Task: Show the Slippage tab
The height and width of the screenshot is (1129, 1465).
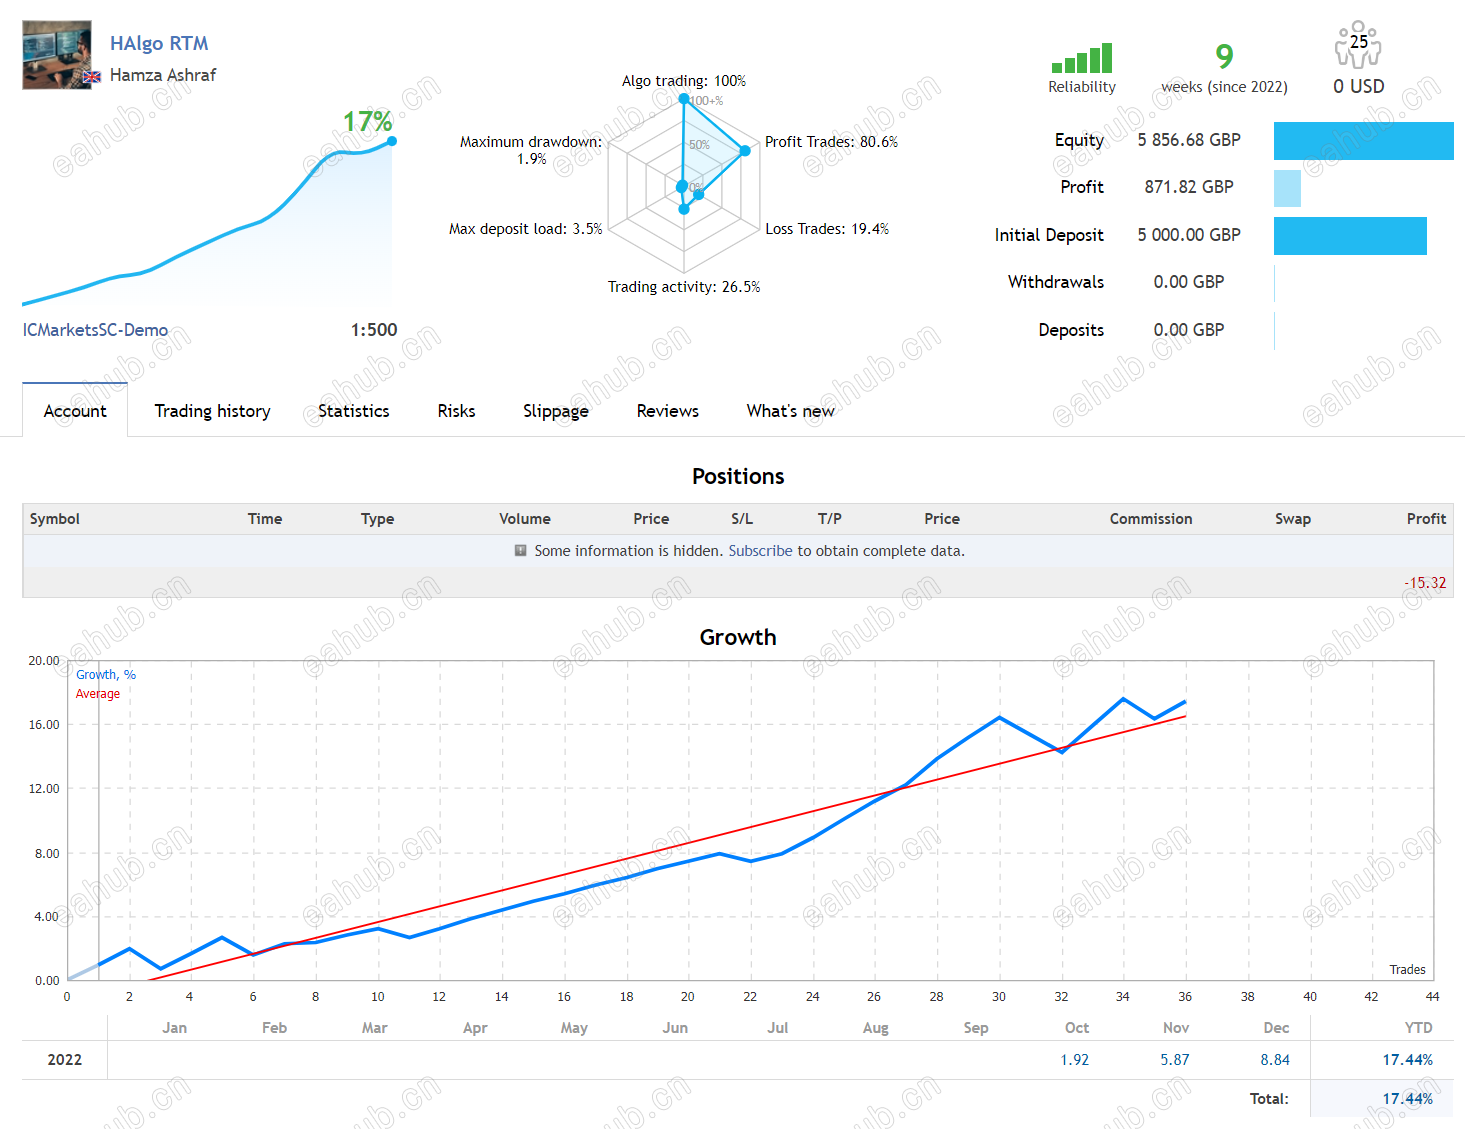Action: coord(556,411)
